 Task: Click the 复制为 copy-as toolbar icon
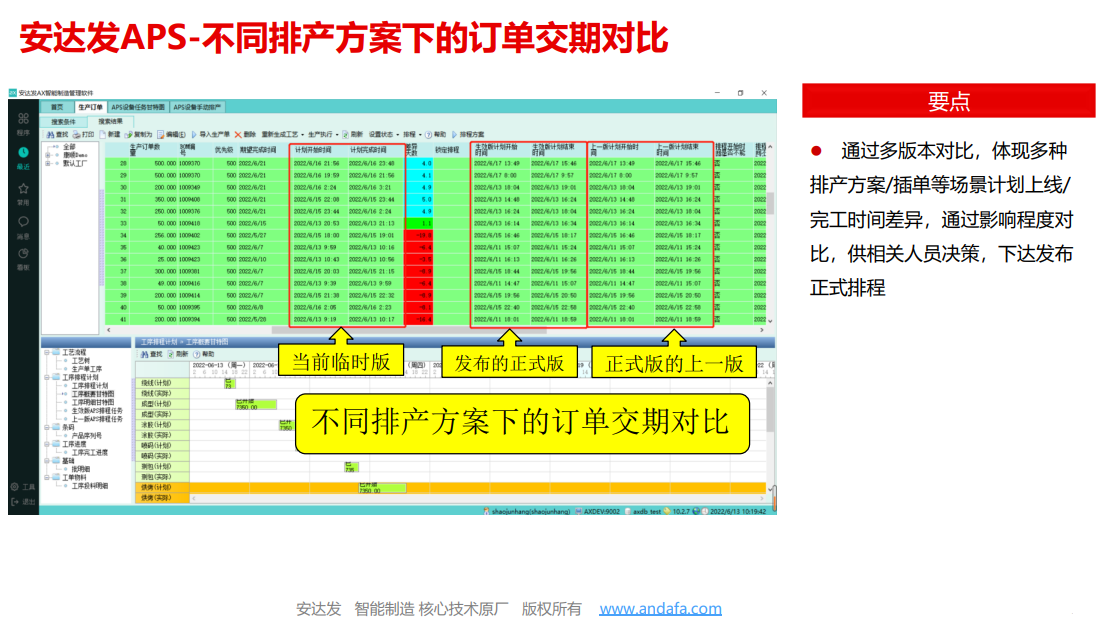click(128, 135)
